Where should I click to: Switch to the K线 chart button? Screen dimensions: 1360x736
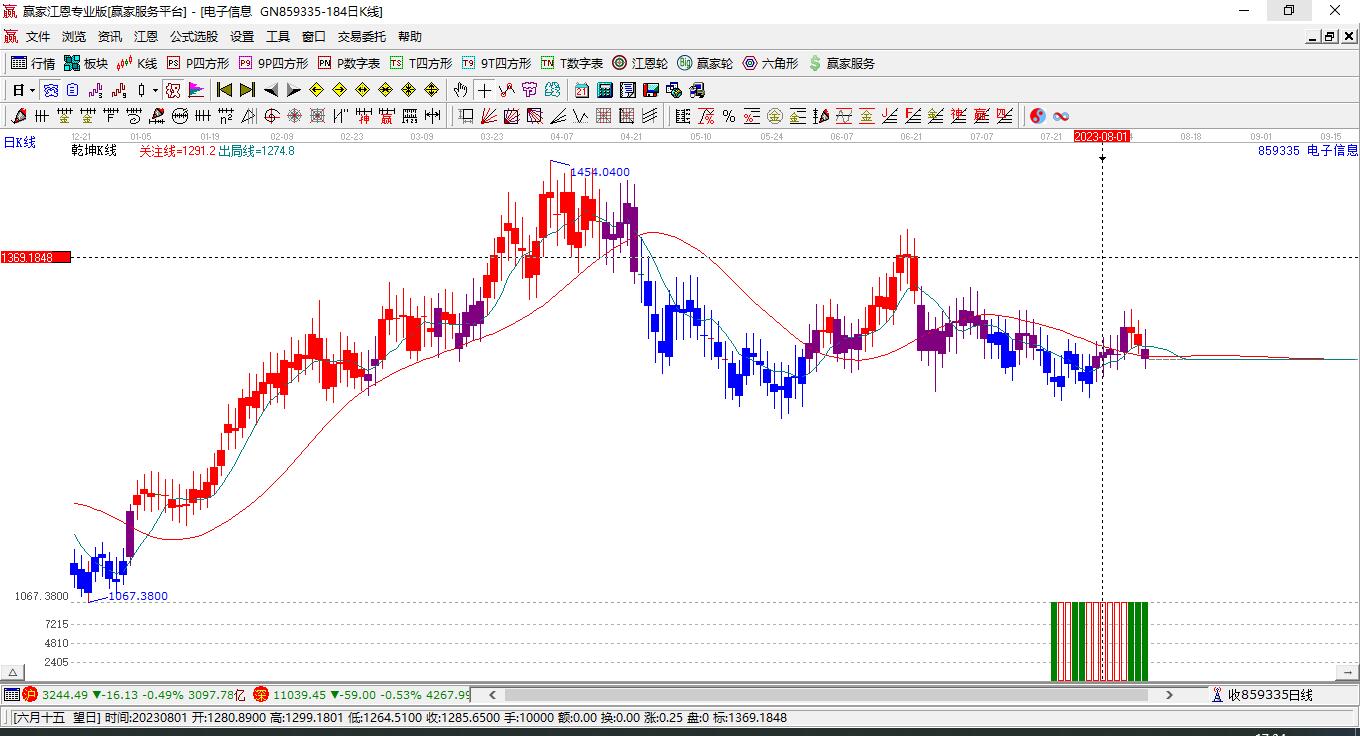137,63
